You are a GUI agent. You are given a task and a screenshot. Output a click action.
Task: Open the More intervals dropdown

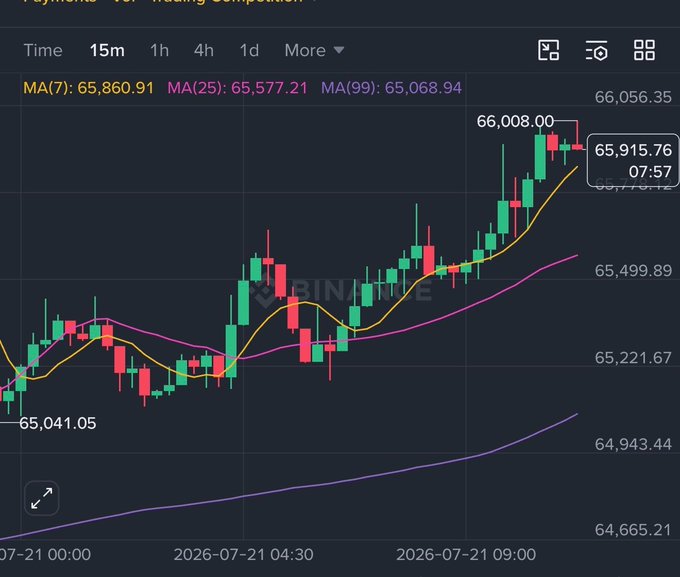click(x=314, y=50)
